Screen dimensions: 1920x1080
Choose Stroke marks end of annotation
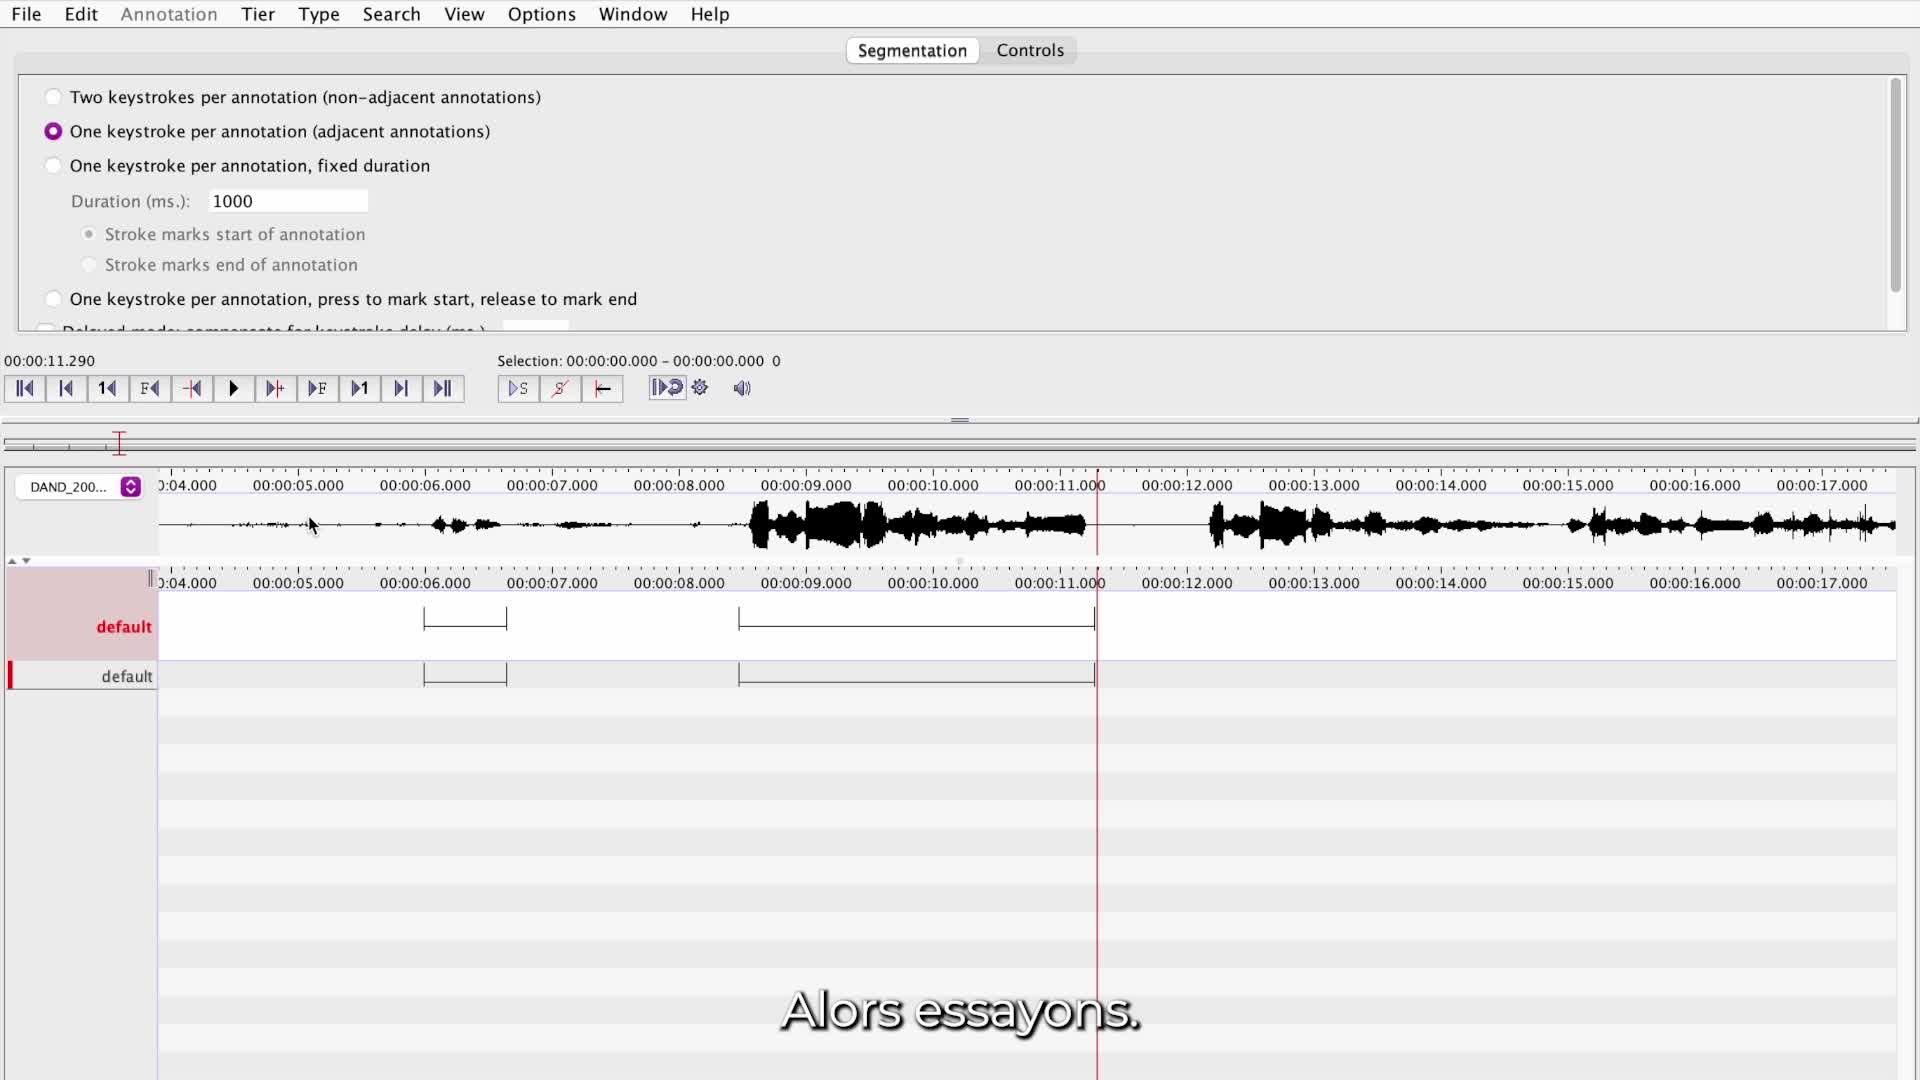88,264
